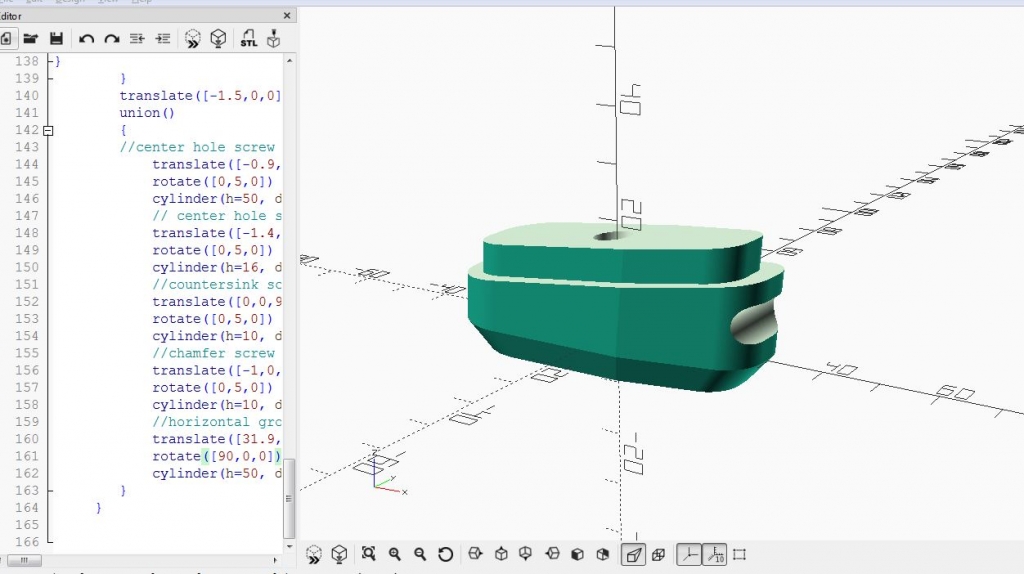Toggle Show Axes
The height and width of the screenshot is (574, 1024).
[689, 554]
